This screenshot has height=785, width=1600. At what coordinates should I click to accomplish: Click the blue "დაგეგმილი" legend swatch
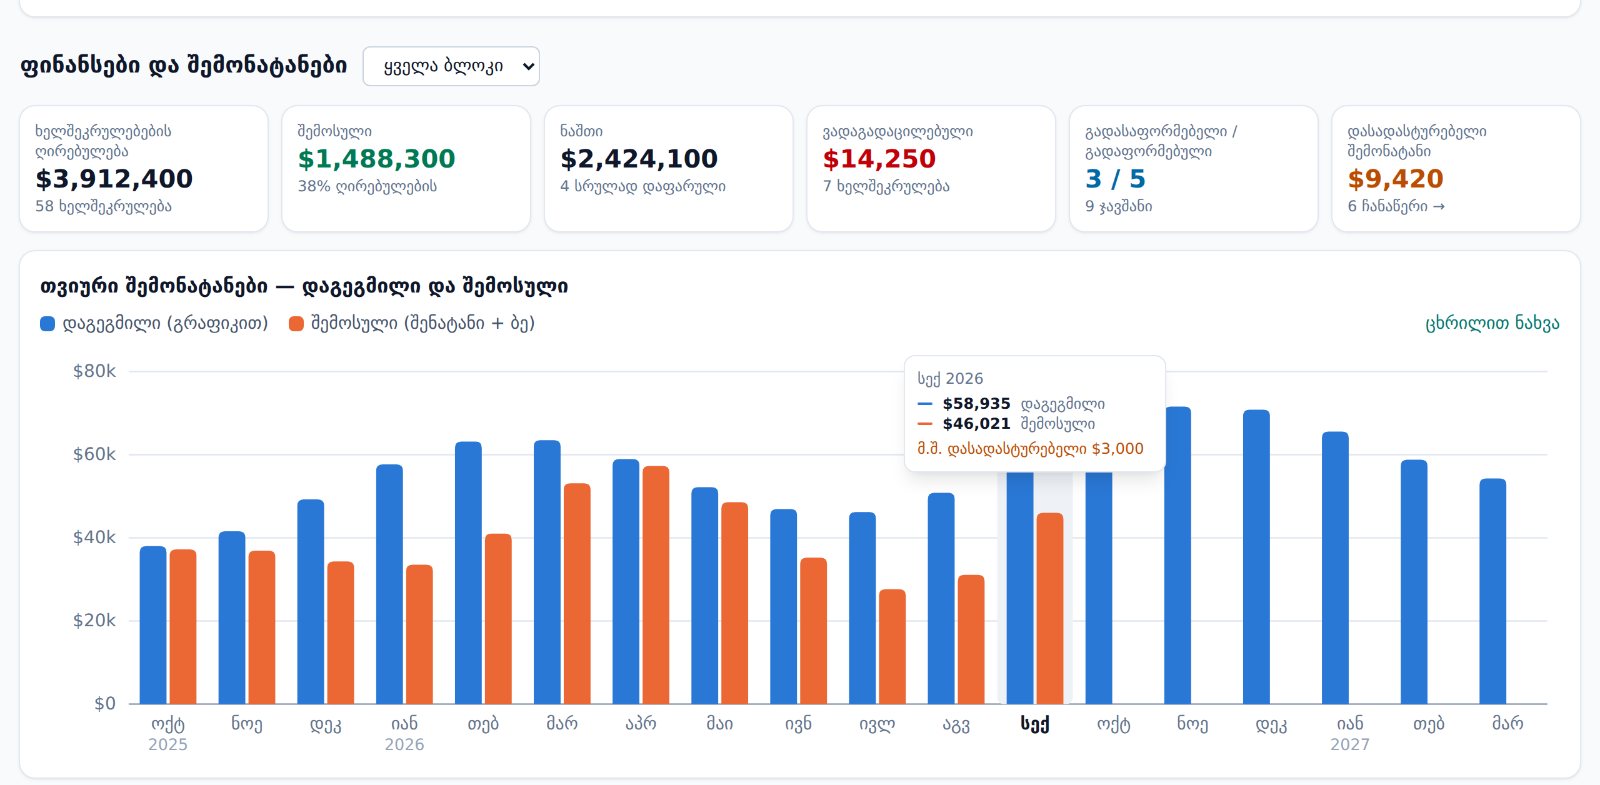point(47,323)
